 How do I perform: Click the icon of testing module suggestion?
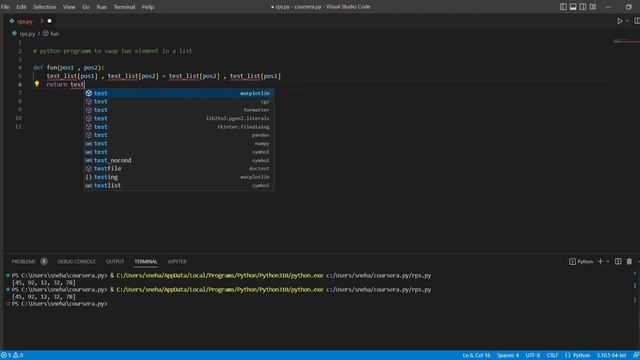(89, 177)
